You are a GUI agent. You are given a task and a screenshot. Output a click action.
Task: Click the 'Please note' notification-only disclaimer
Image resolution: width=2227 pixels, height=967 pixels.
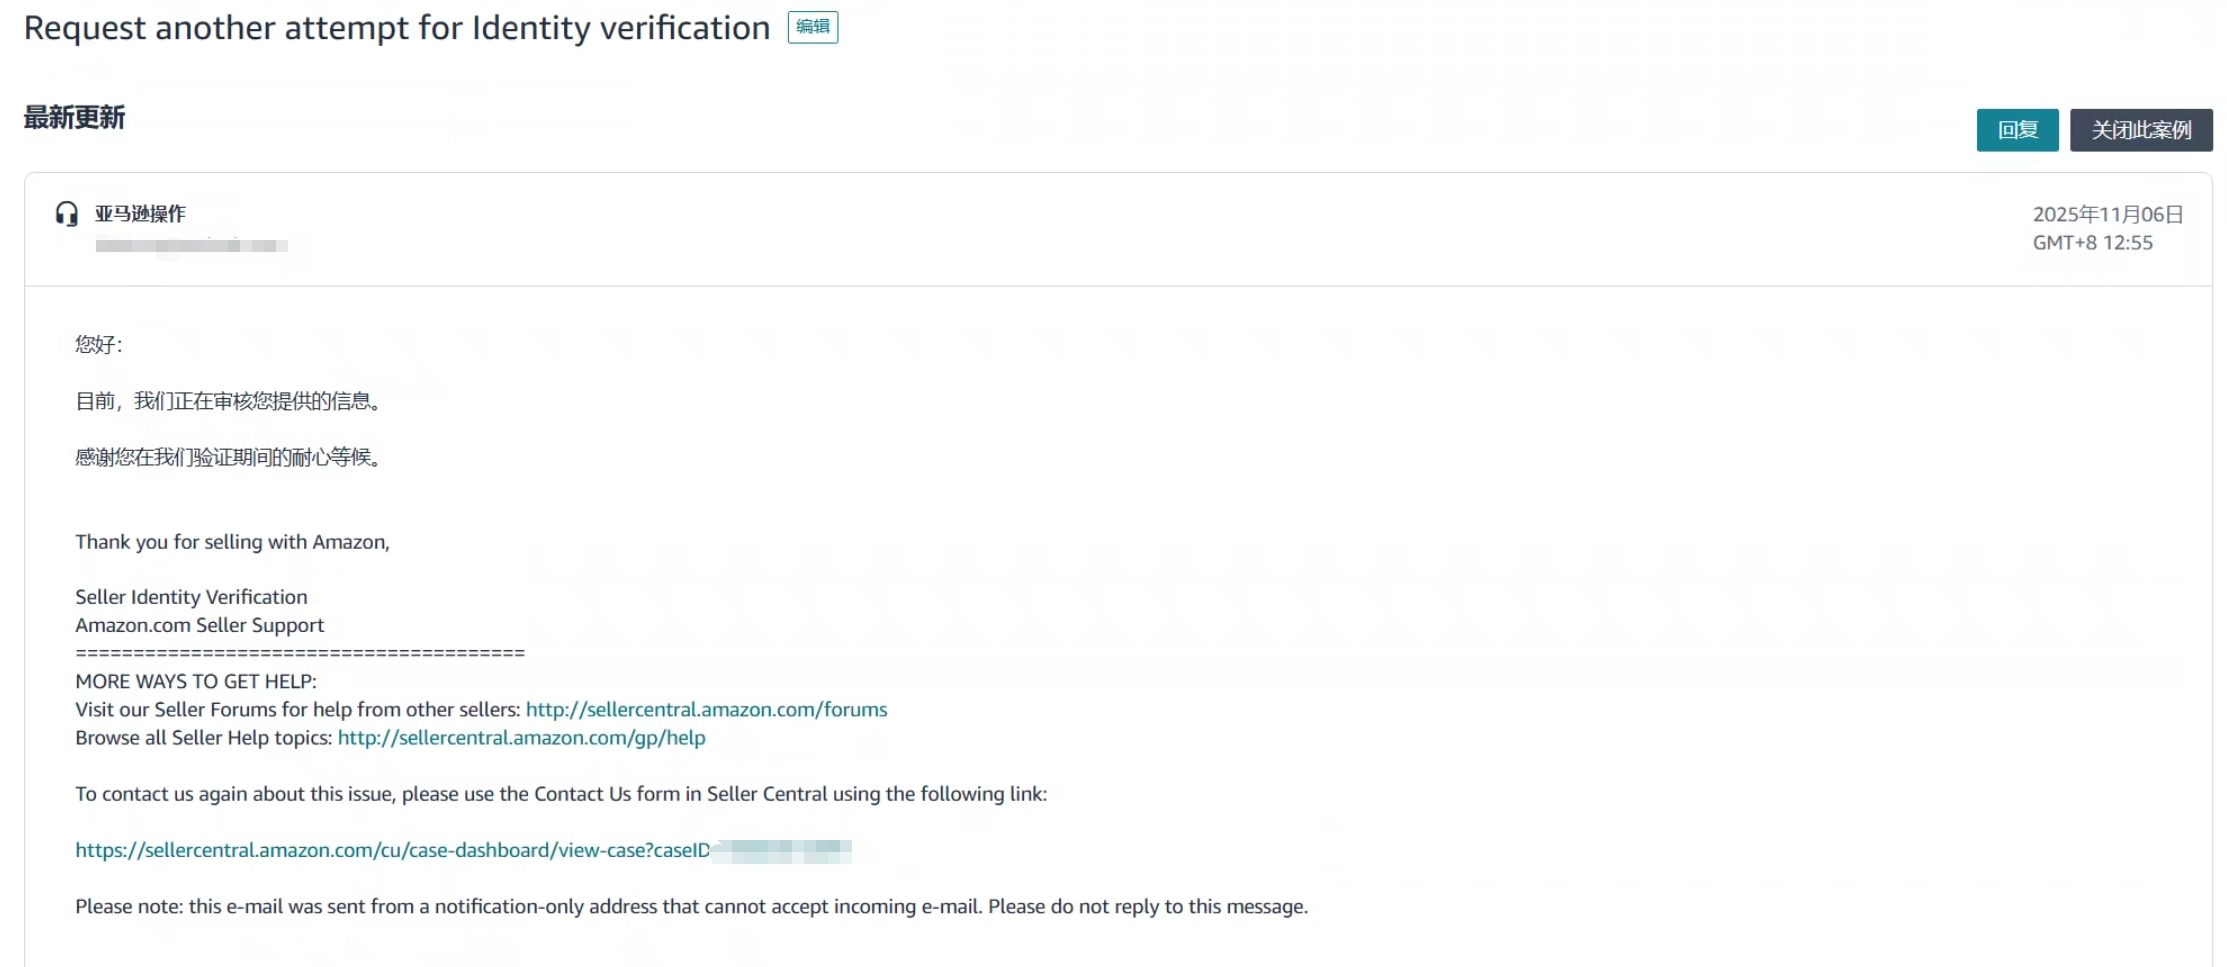tap(691, 906)
